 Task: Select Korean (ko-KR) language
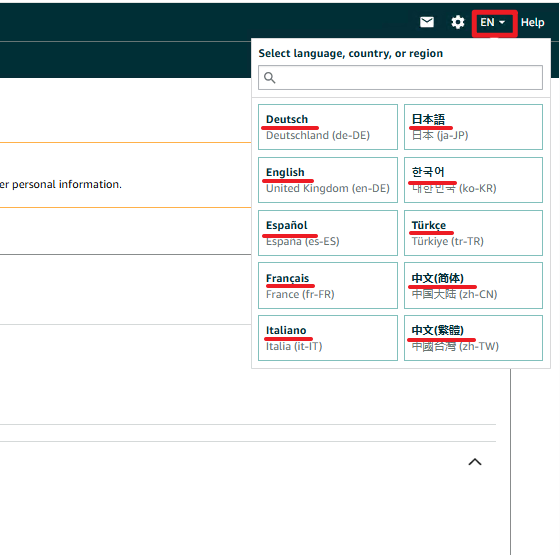click(x=473, y=180)
